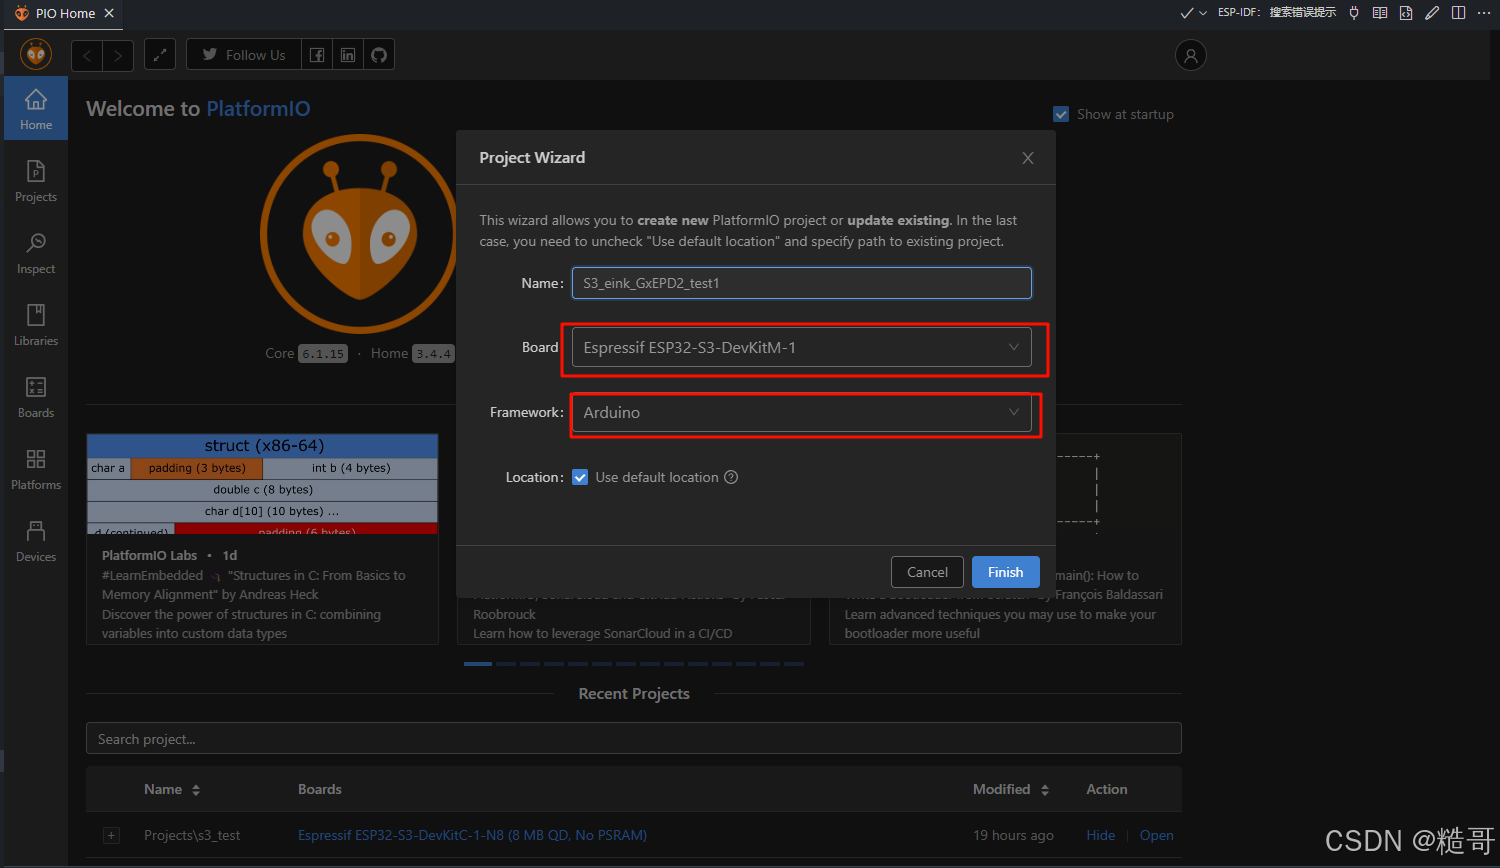Screen dimensions: 1500x868
Task: Click the checkmark build icon in title bar
Action: [1187, 13]
